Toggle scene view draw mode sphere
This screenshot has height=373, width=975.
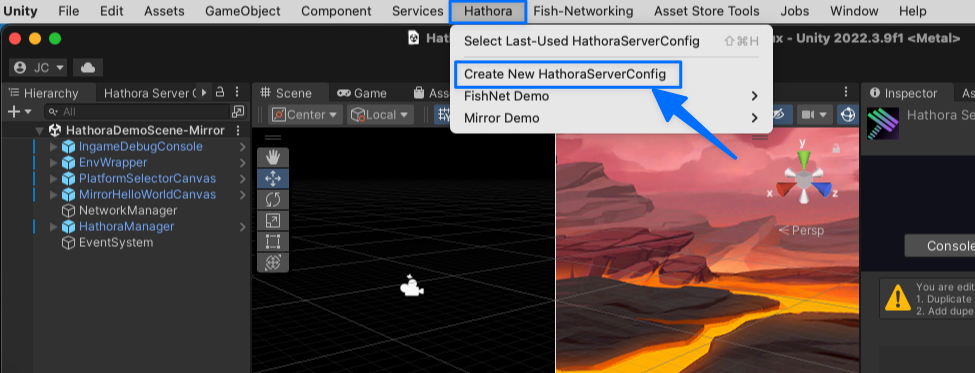click(x=847, y=114)
